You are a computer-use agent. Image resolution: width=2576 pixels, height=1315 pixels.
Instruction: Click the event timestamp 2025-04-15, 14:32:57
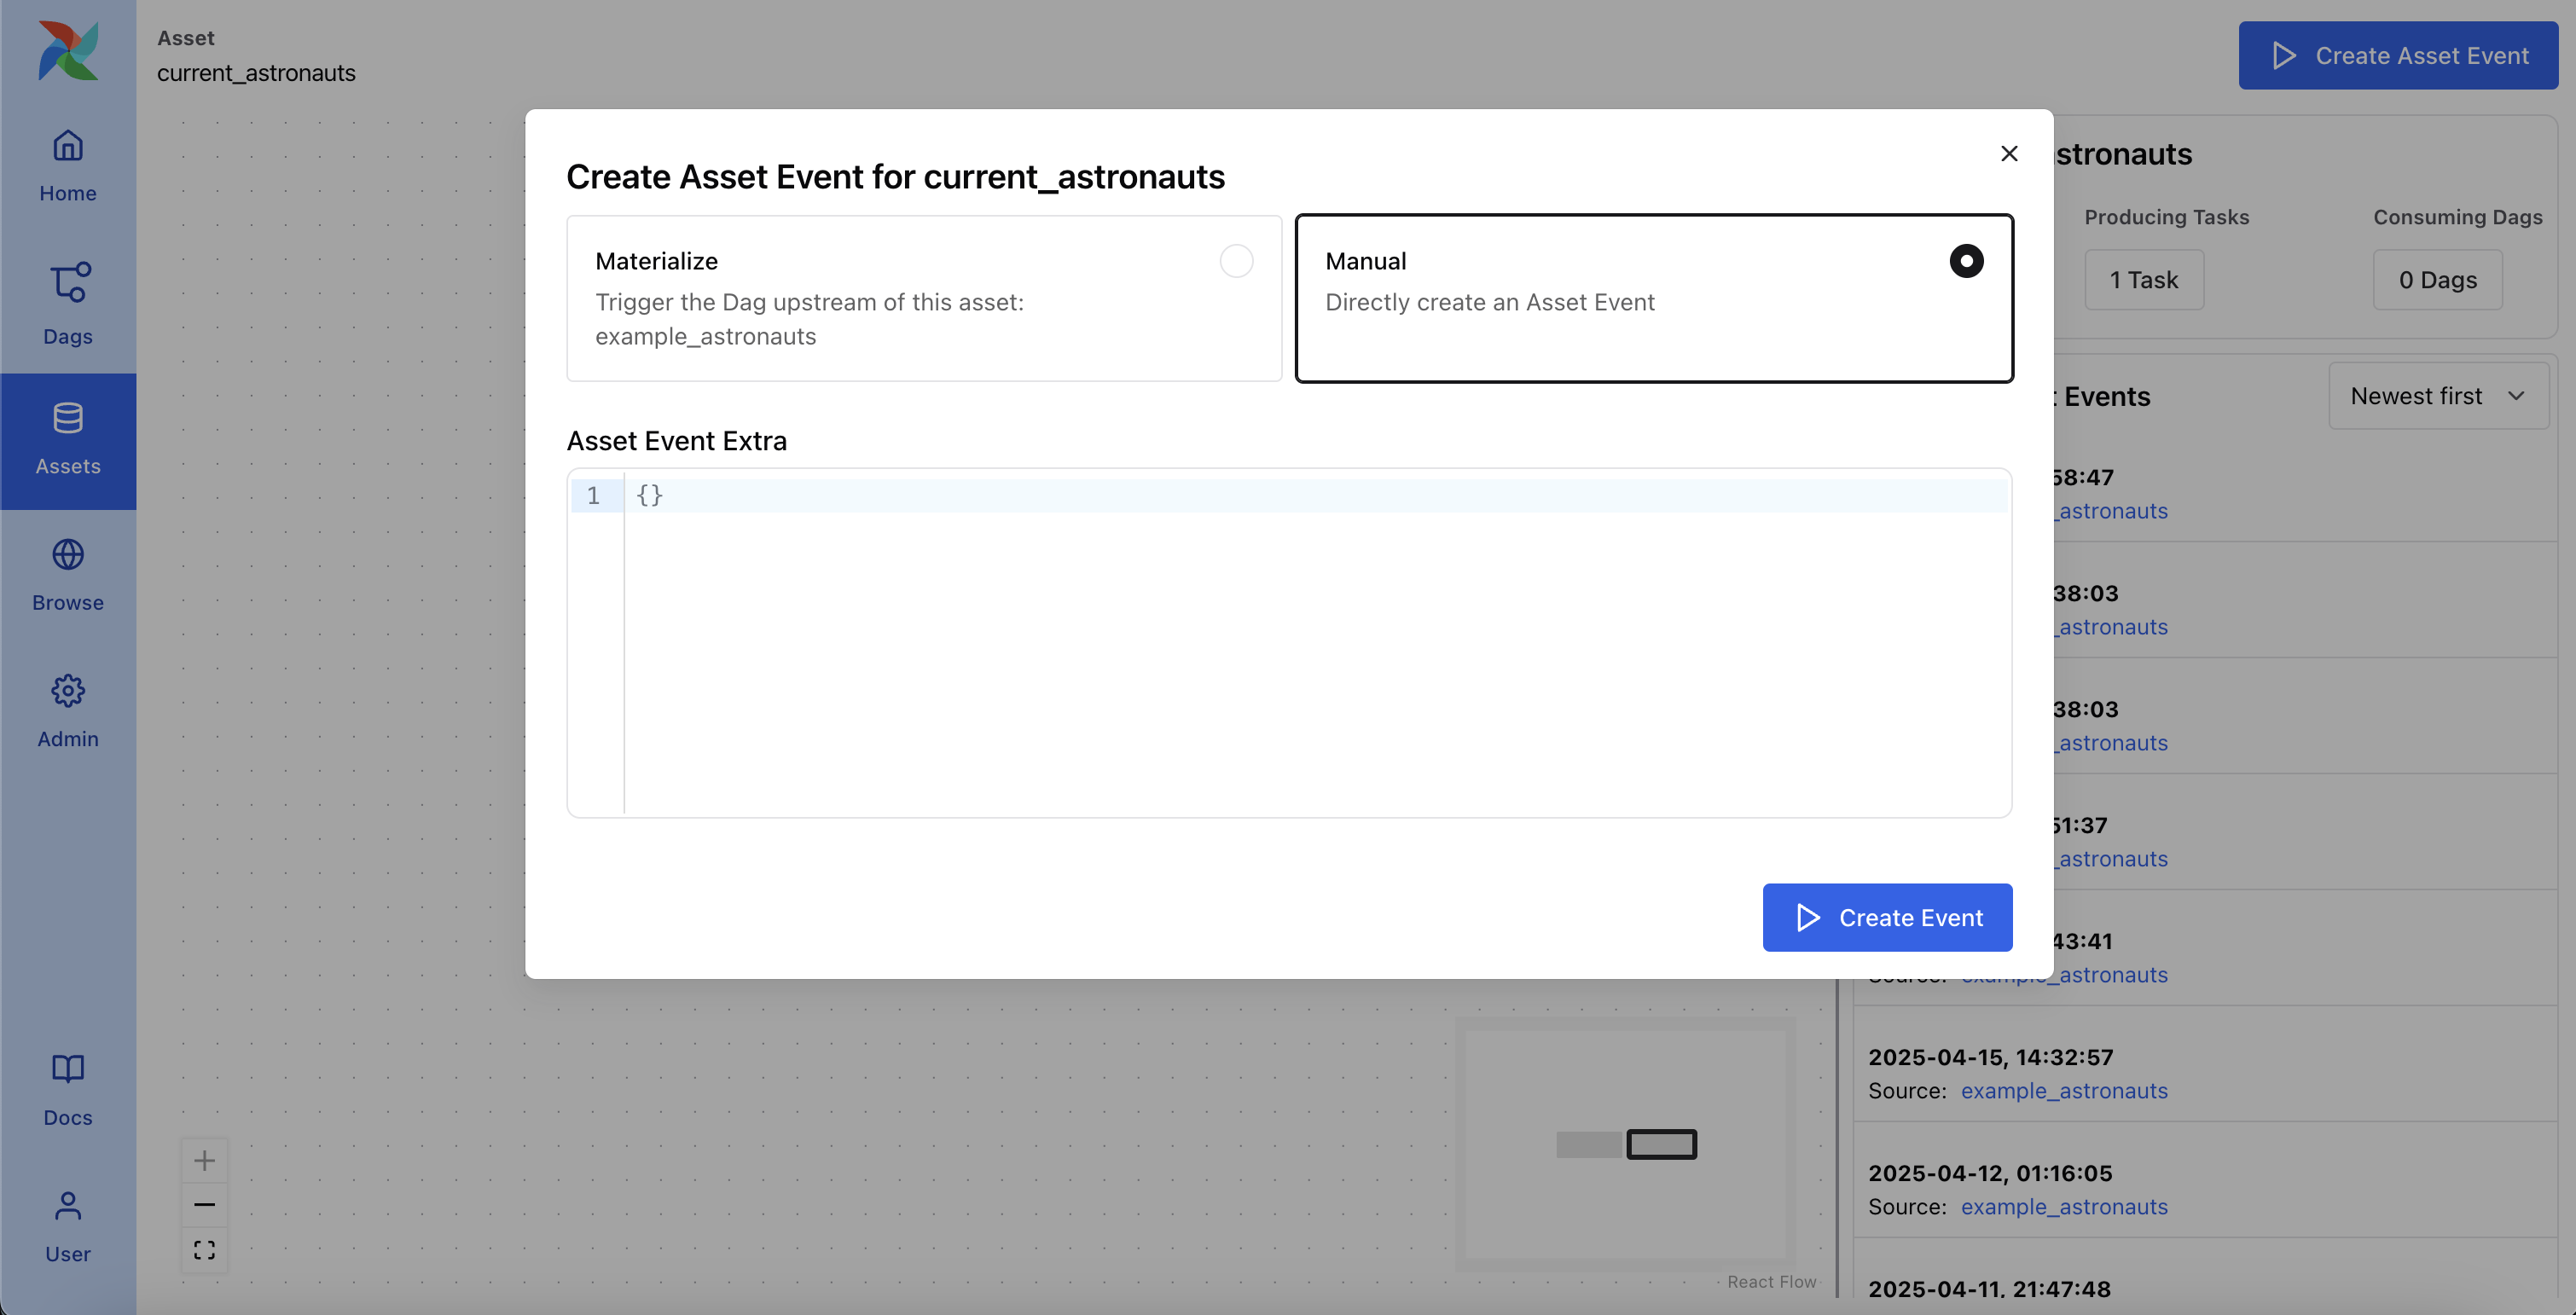(1990, 1057)
